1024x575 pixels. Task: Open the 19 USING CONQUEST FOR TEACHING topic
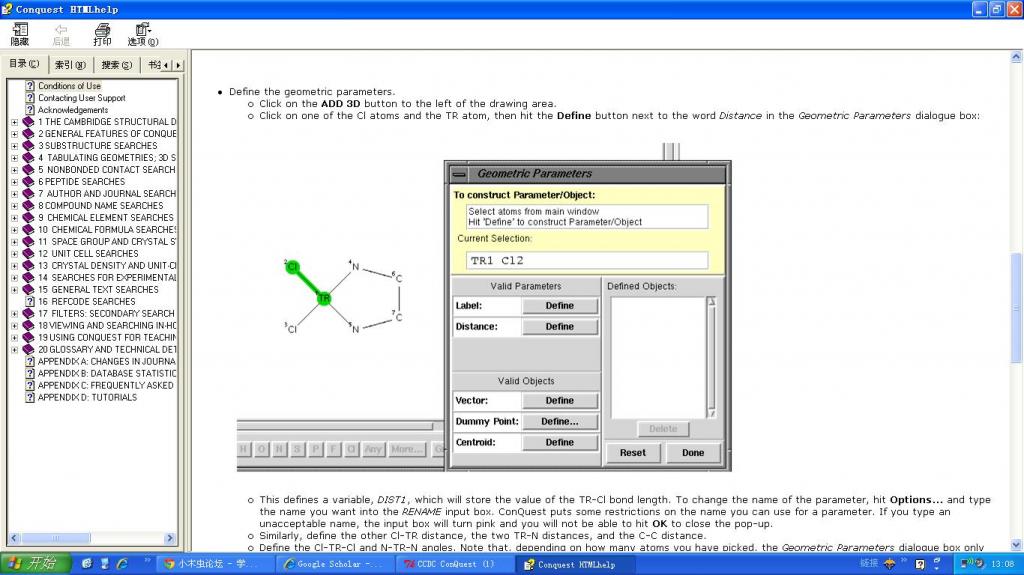(x=107, y=337)
